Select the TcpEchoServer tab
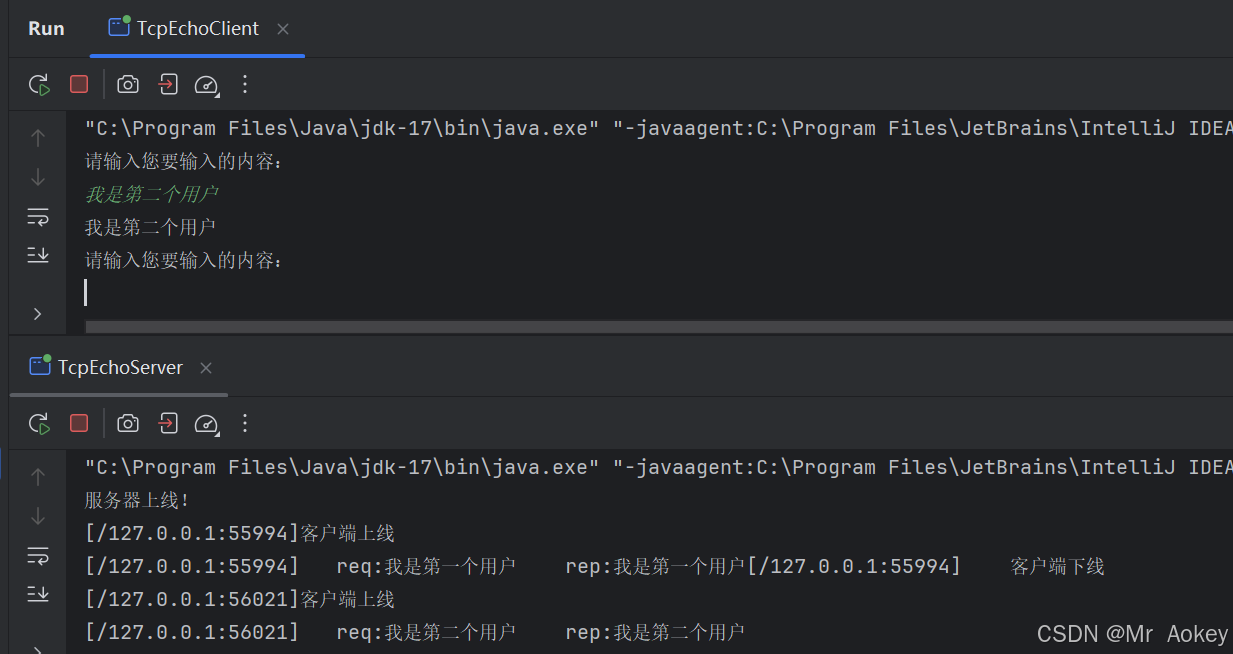The width and height of the screenshot is (1233, 654). (x=120, y=368)
